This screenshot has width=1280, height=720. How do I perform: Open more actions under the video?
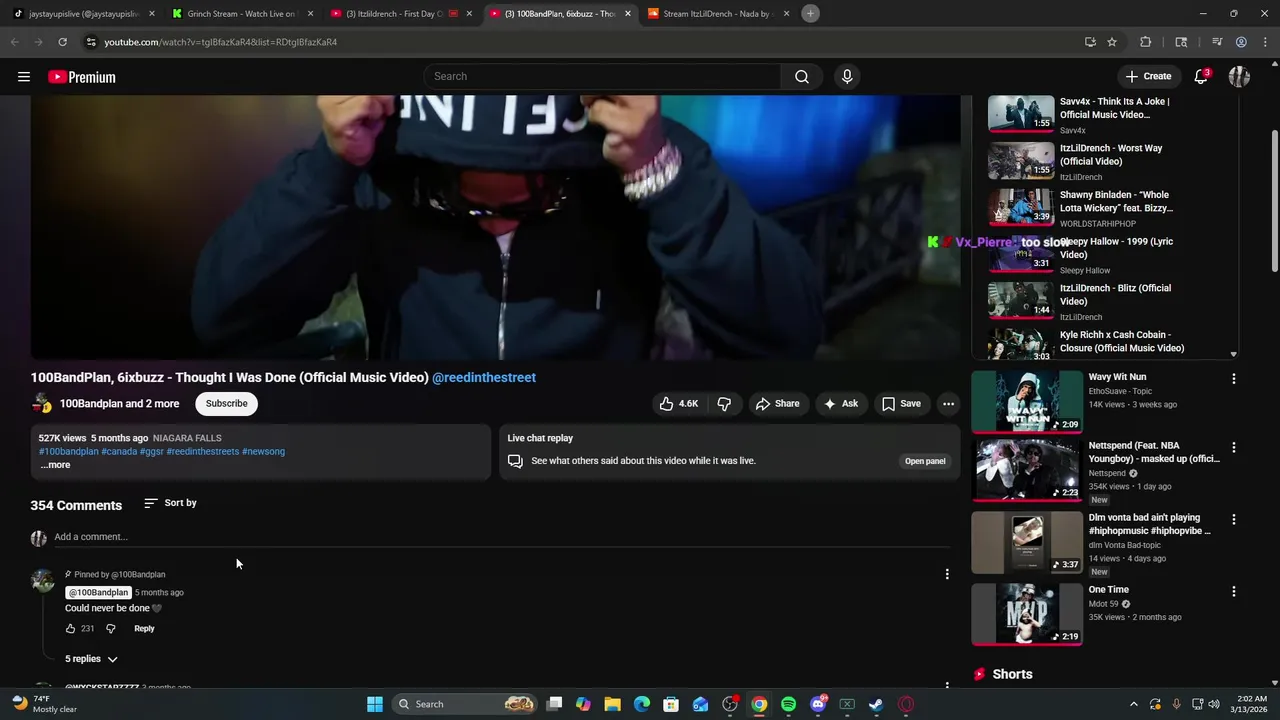948,404
